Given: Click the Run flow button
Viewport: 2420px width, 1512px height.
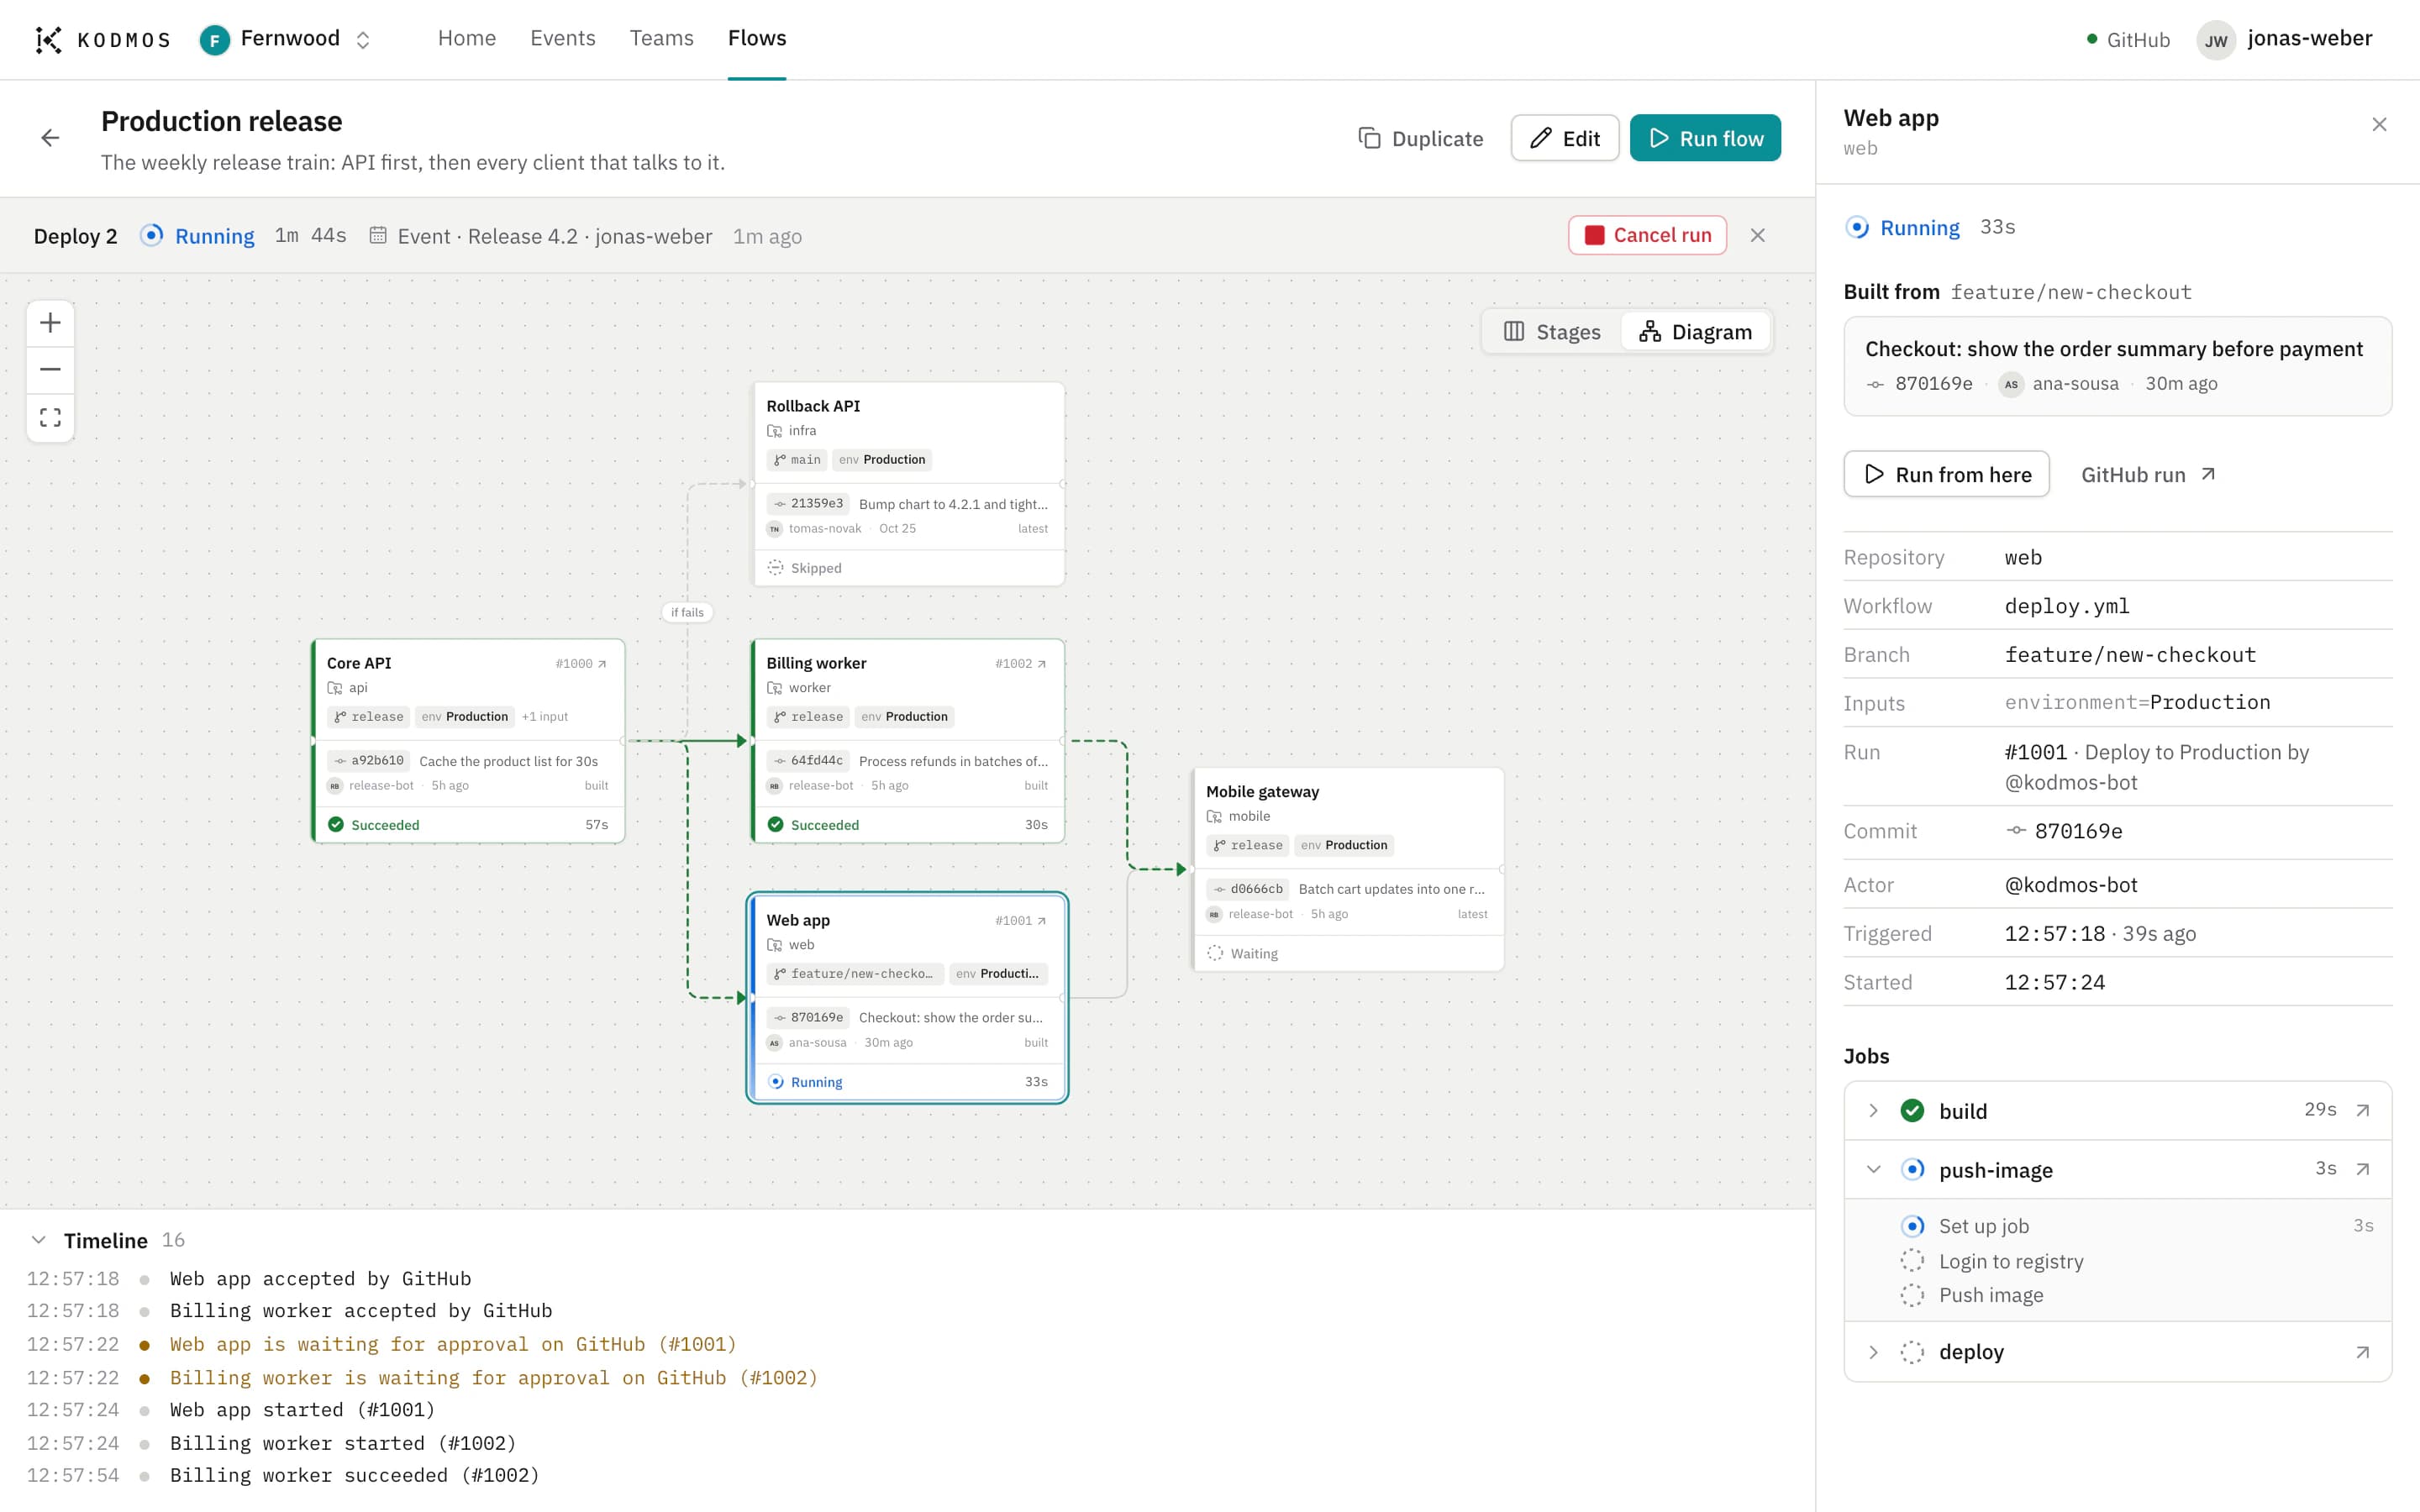Looking at the screenshot, I should [x=1705, y=138].
